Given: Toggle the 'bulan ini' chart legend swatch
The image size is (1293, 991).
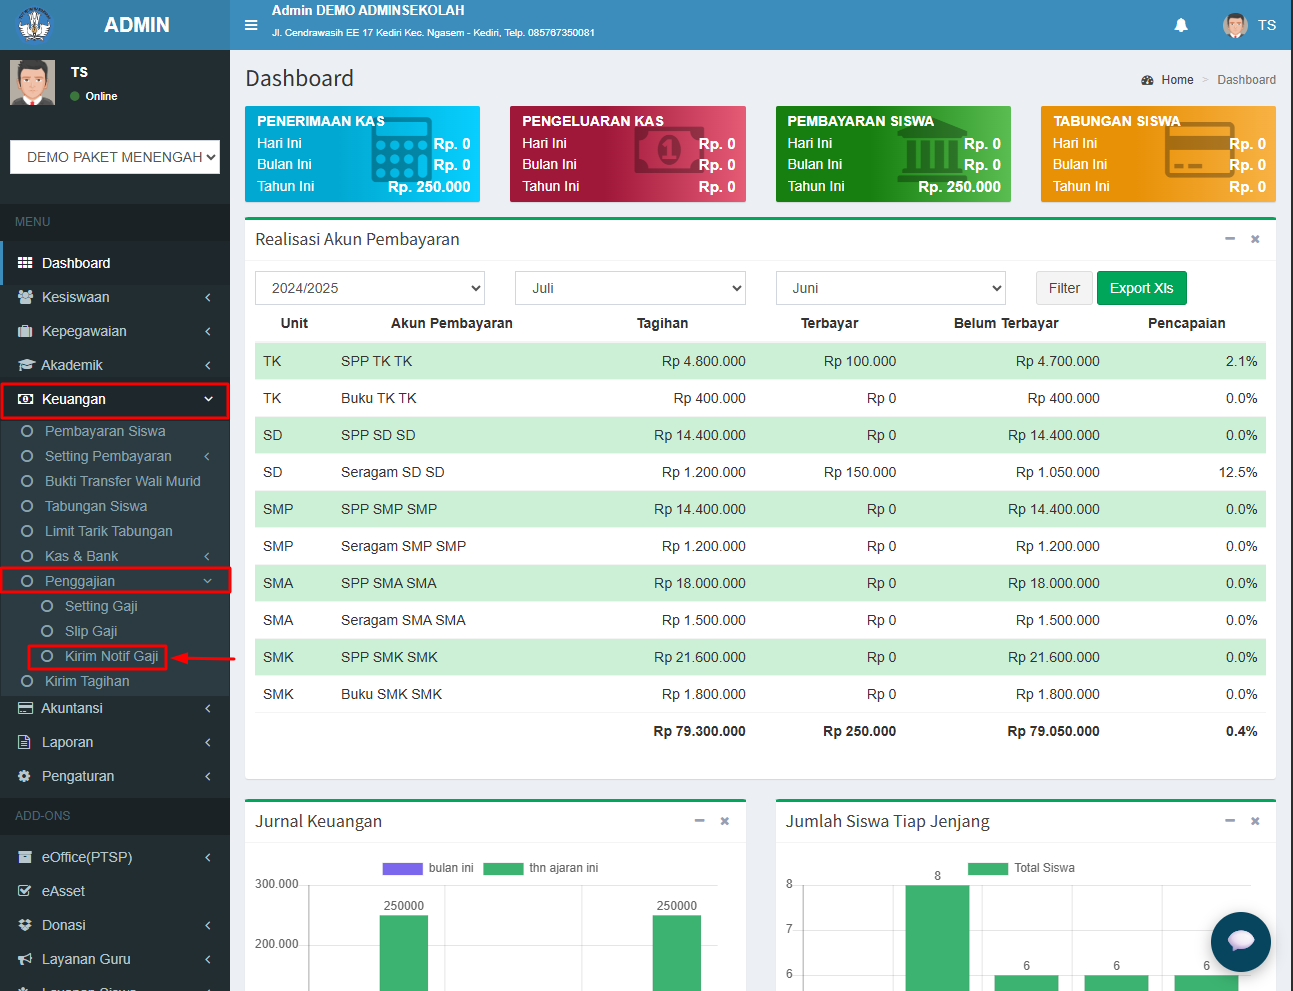Looking at the screenshot, I should click(402, 868).
